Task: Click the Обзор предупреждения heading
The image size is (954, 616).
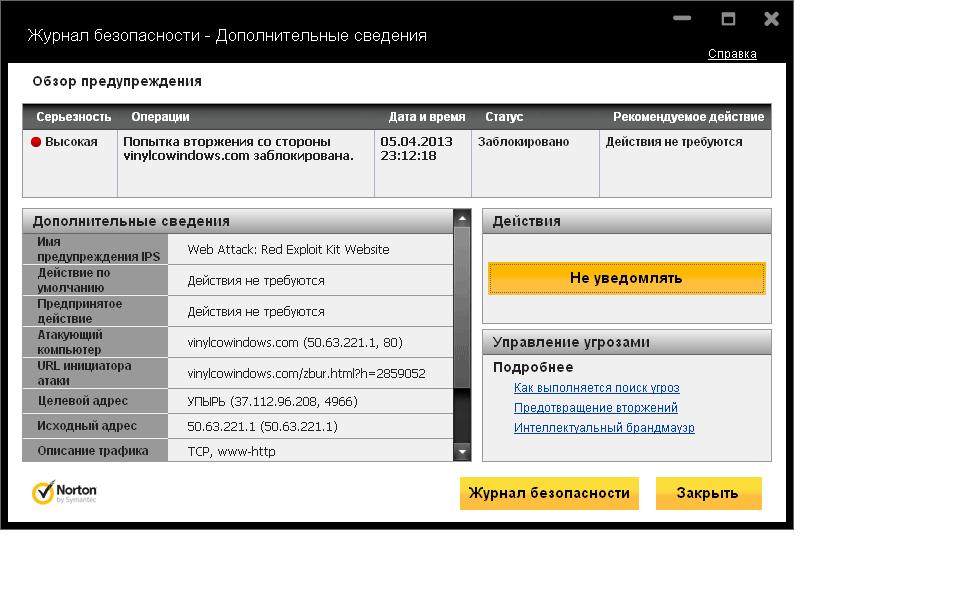Action: pyautogui.click(x=117, y=82)
